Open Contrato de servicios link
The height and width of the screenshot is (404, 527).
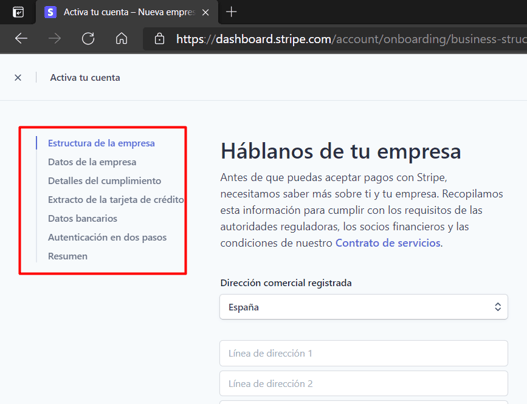click(x=389, y=243)
